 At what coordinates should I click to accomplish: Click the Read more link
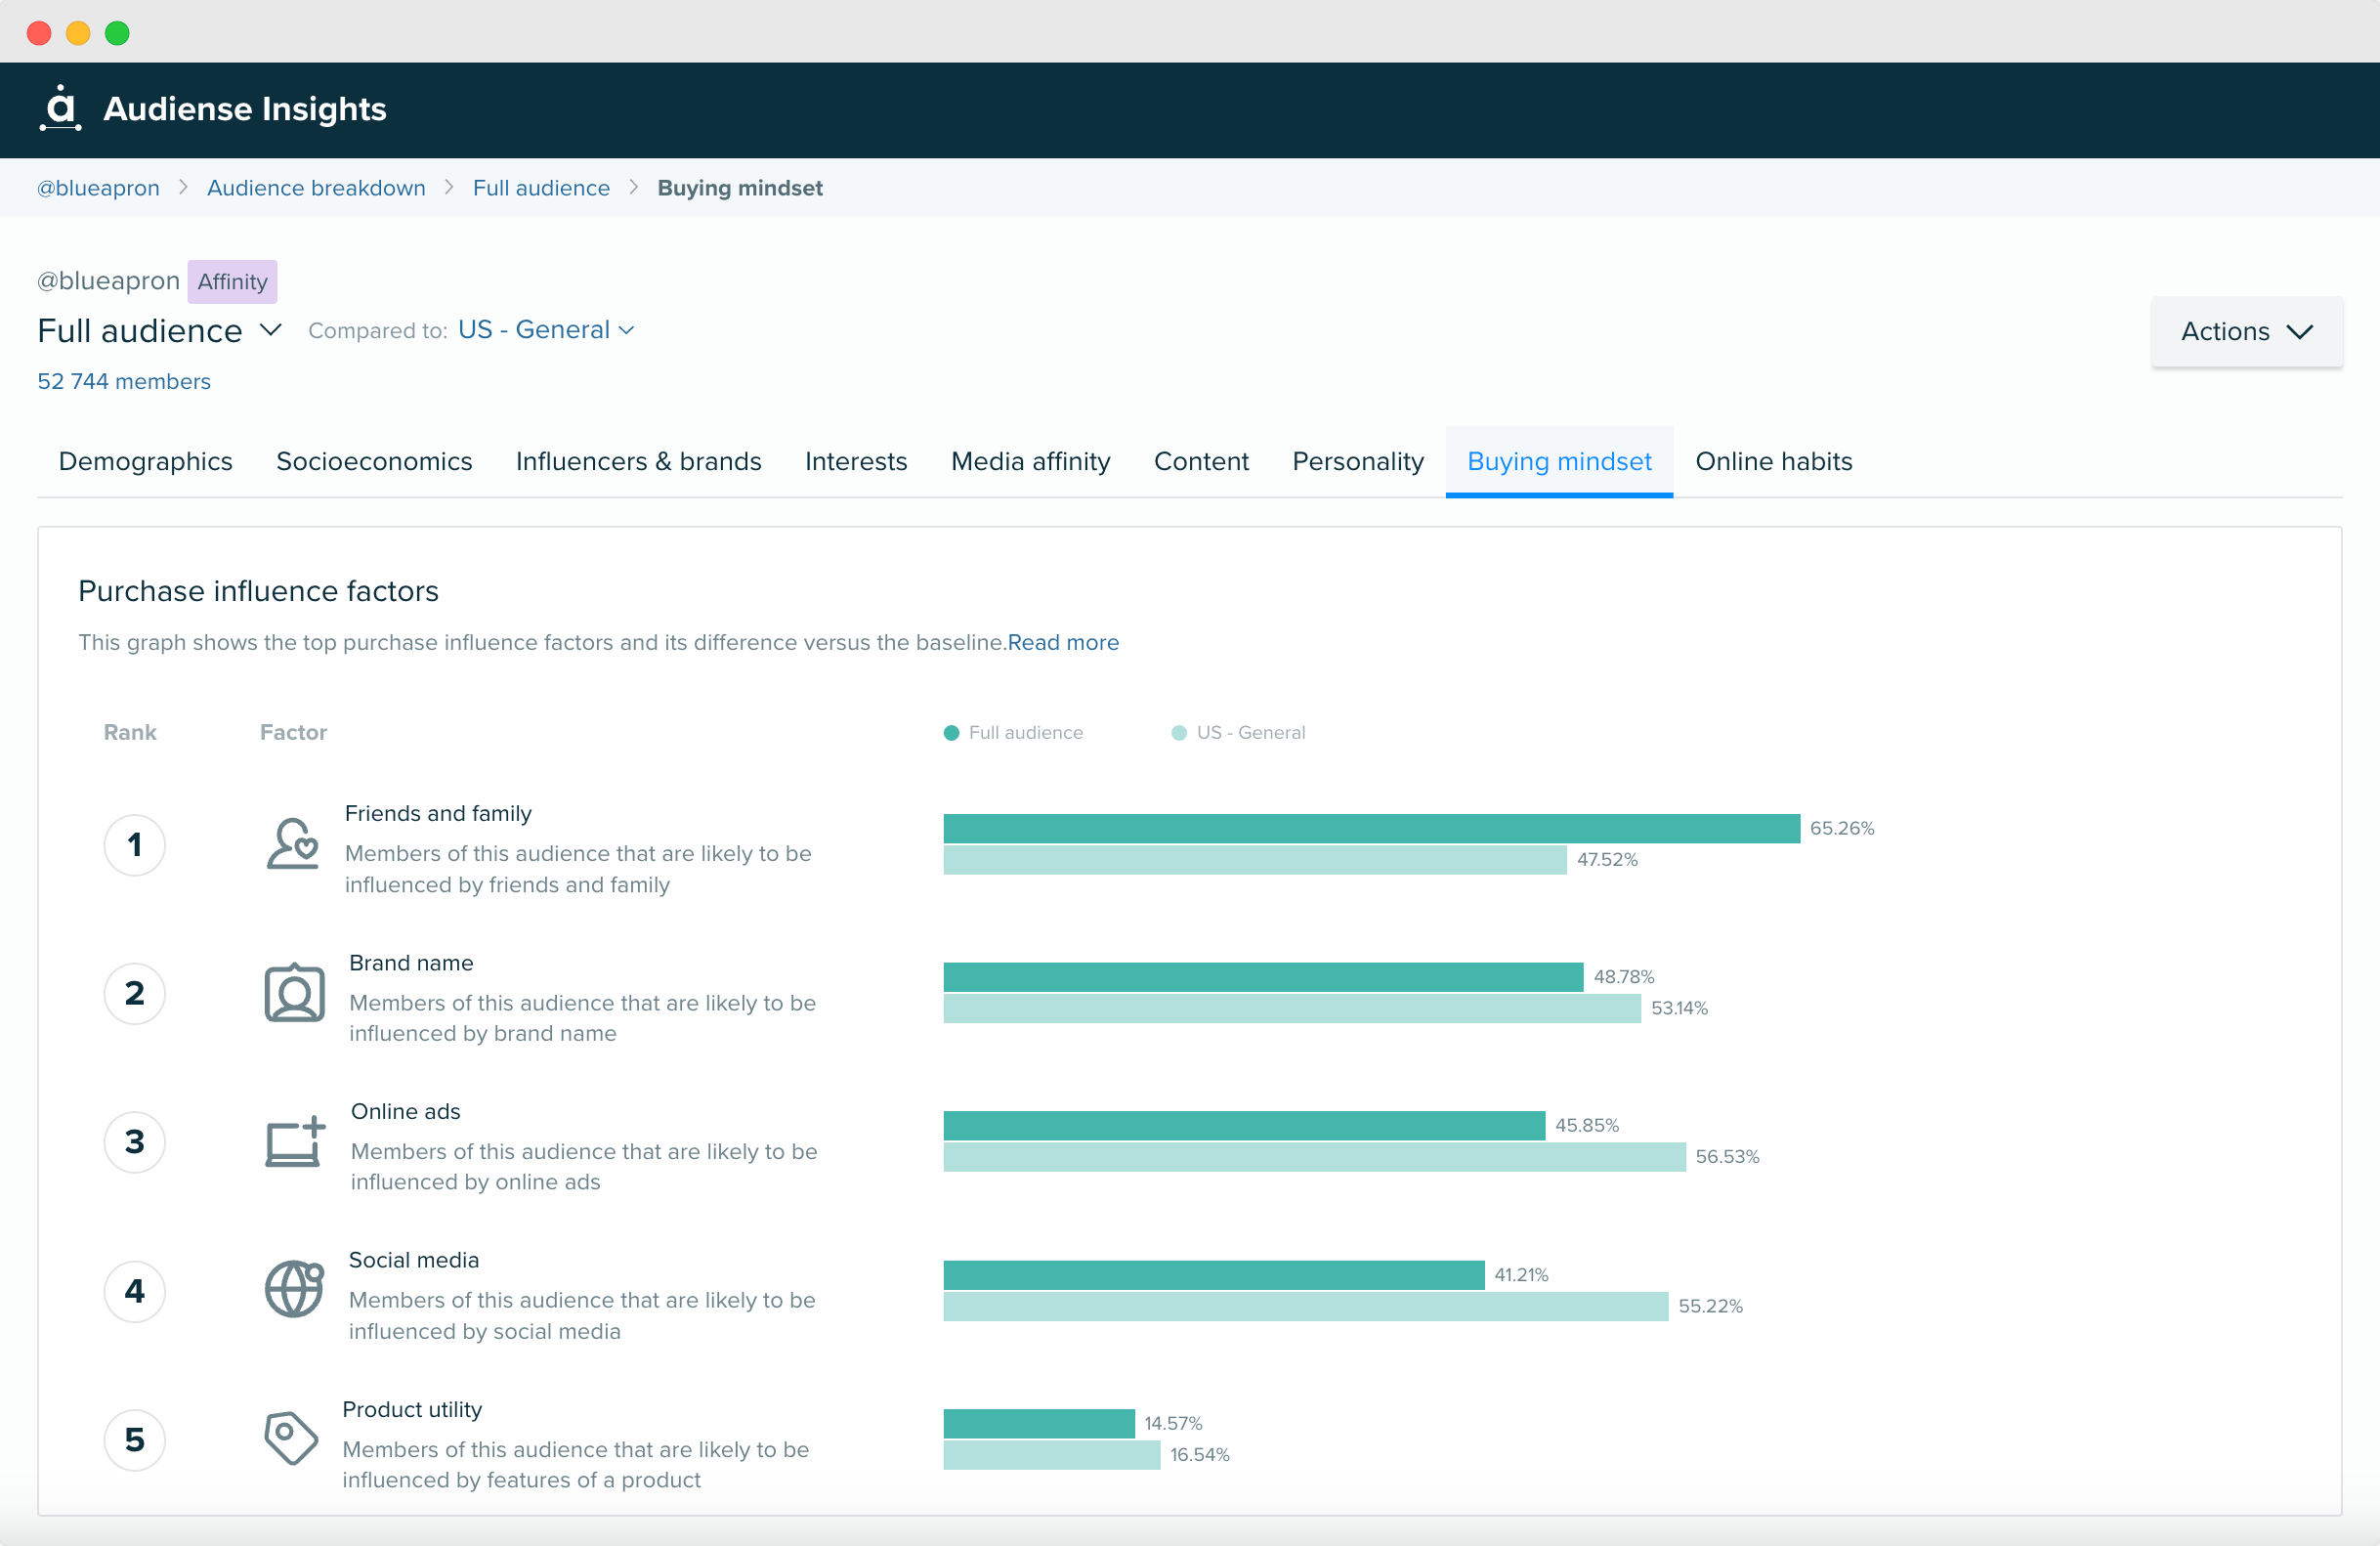[x=1063, y=643]
